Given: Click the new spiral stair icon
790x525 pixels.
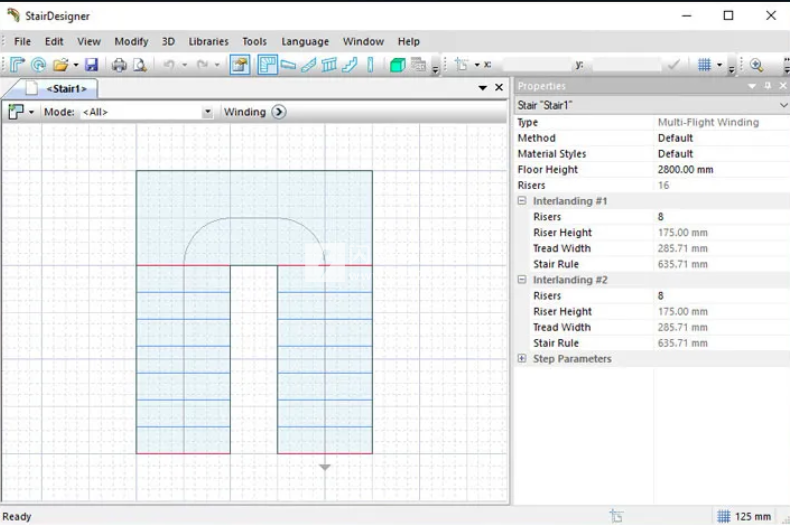Looking at the screenshot, I should coord(38,64).
